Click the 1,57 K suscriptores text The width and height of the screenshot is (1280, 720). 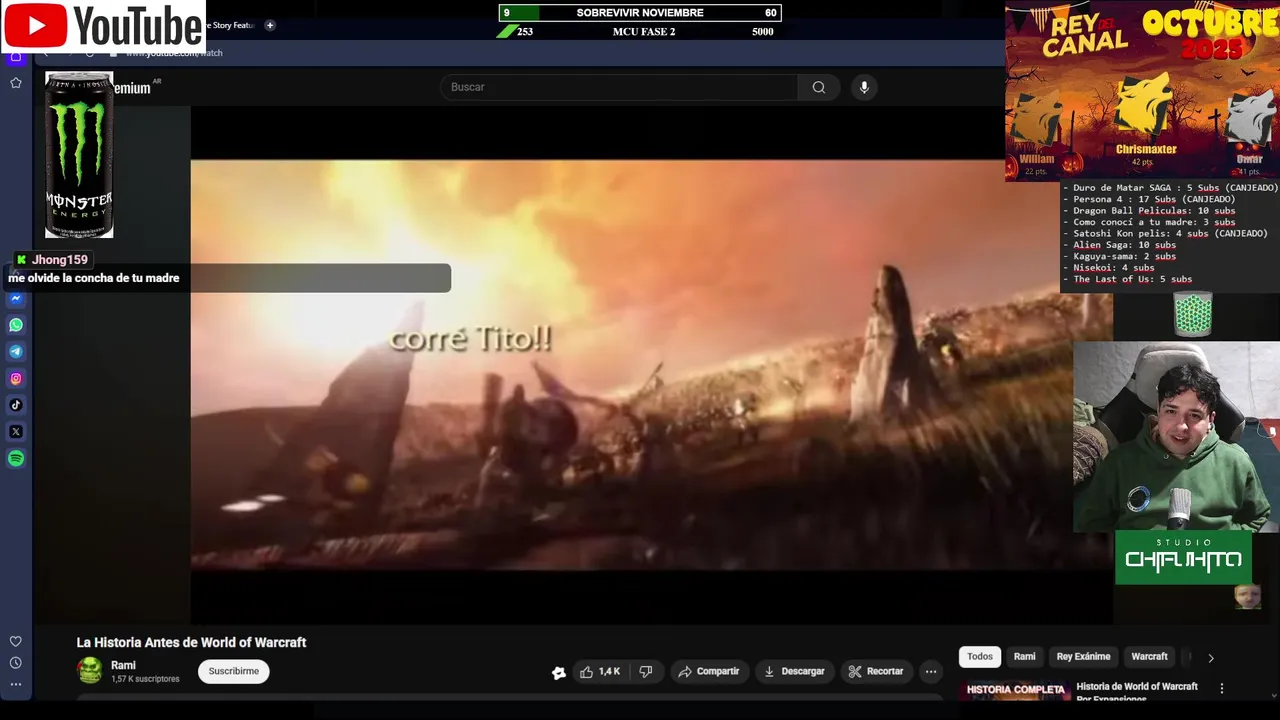coord(145,679)
